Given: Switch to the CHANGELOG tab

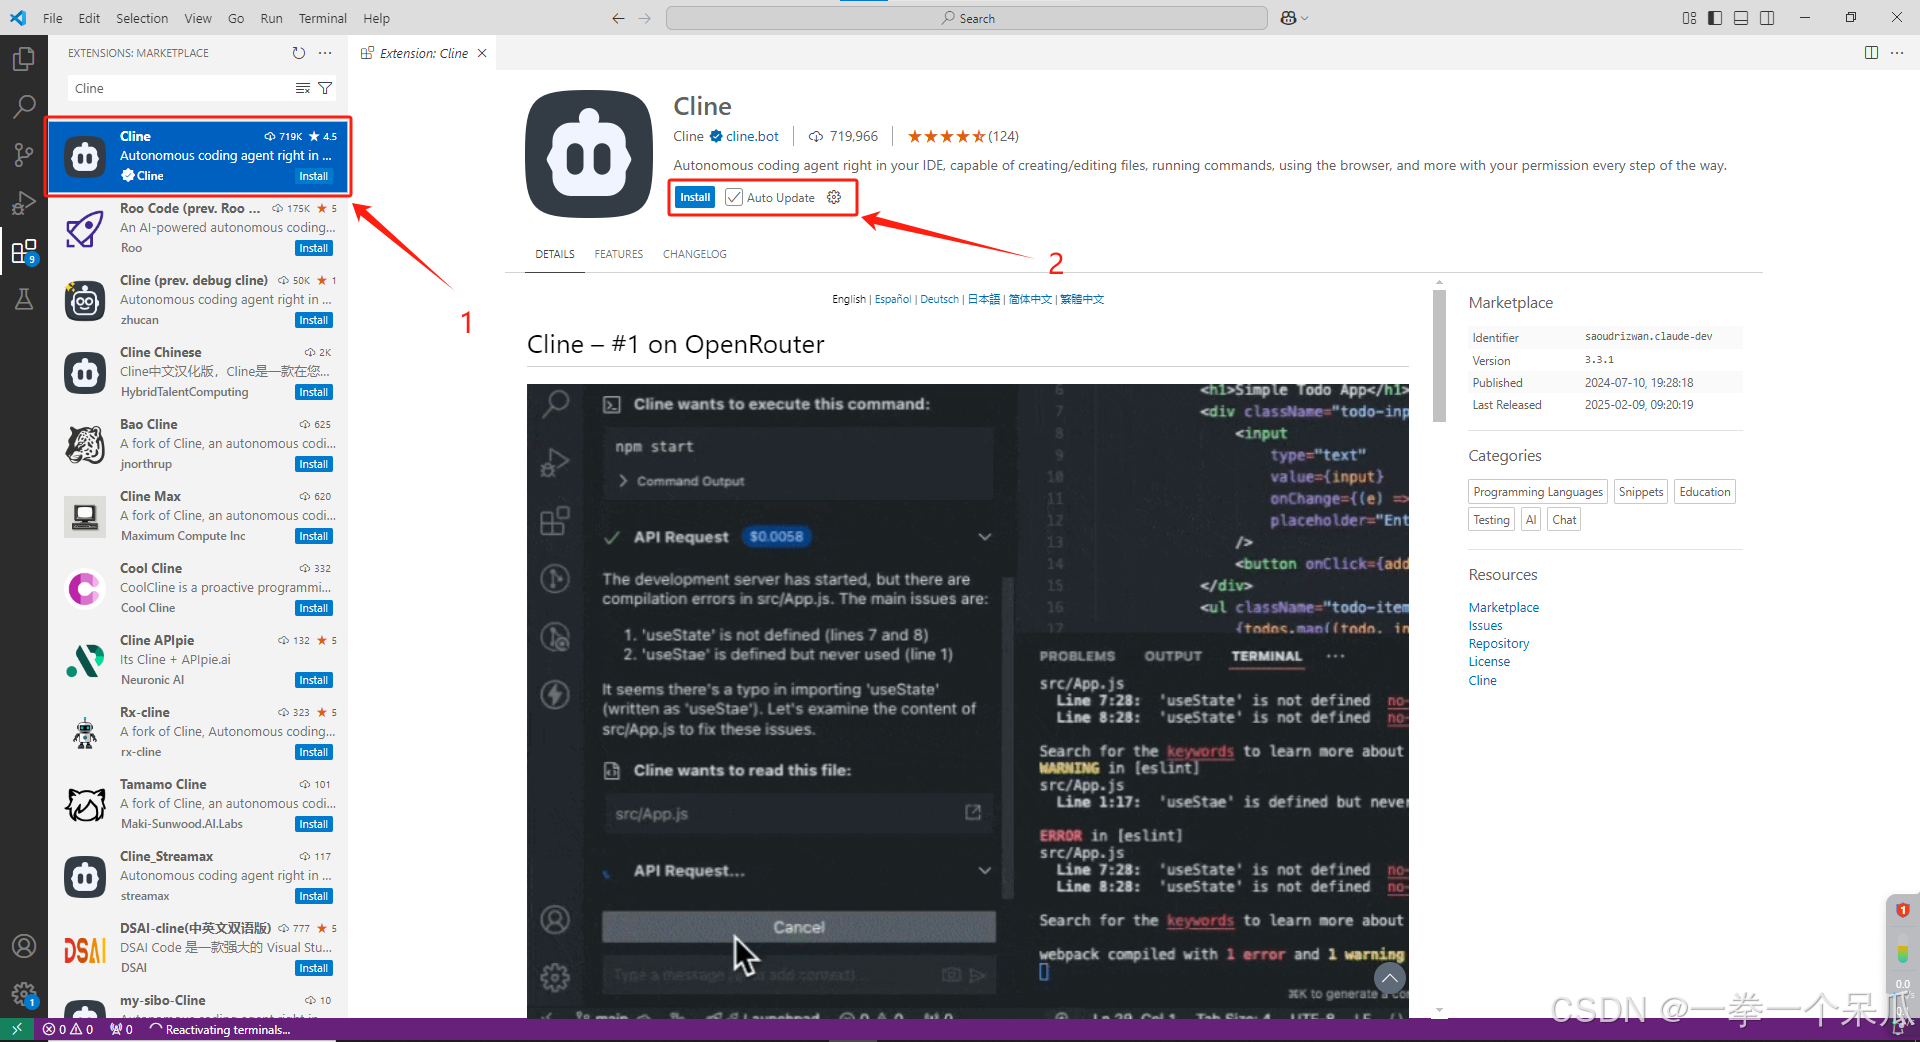Looking at the screenshot, I should pyautogui.click(x=695, y=254).
